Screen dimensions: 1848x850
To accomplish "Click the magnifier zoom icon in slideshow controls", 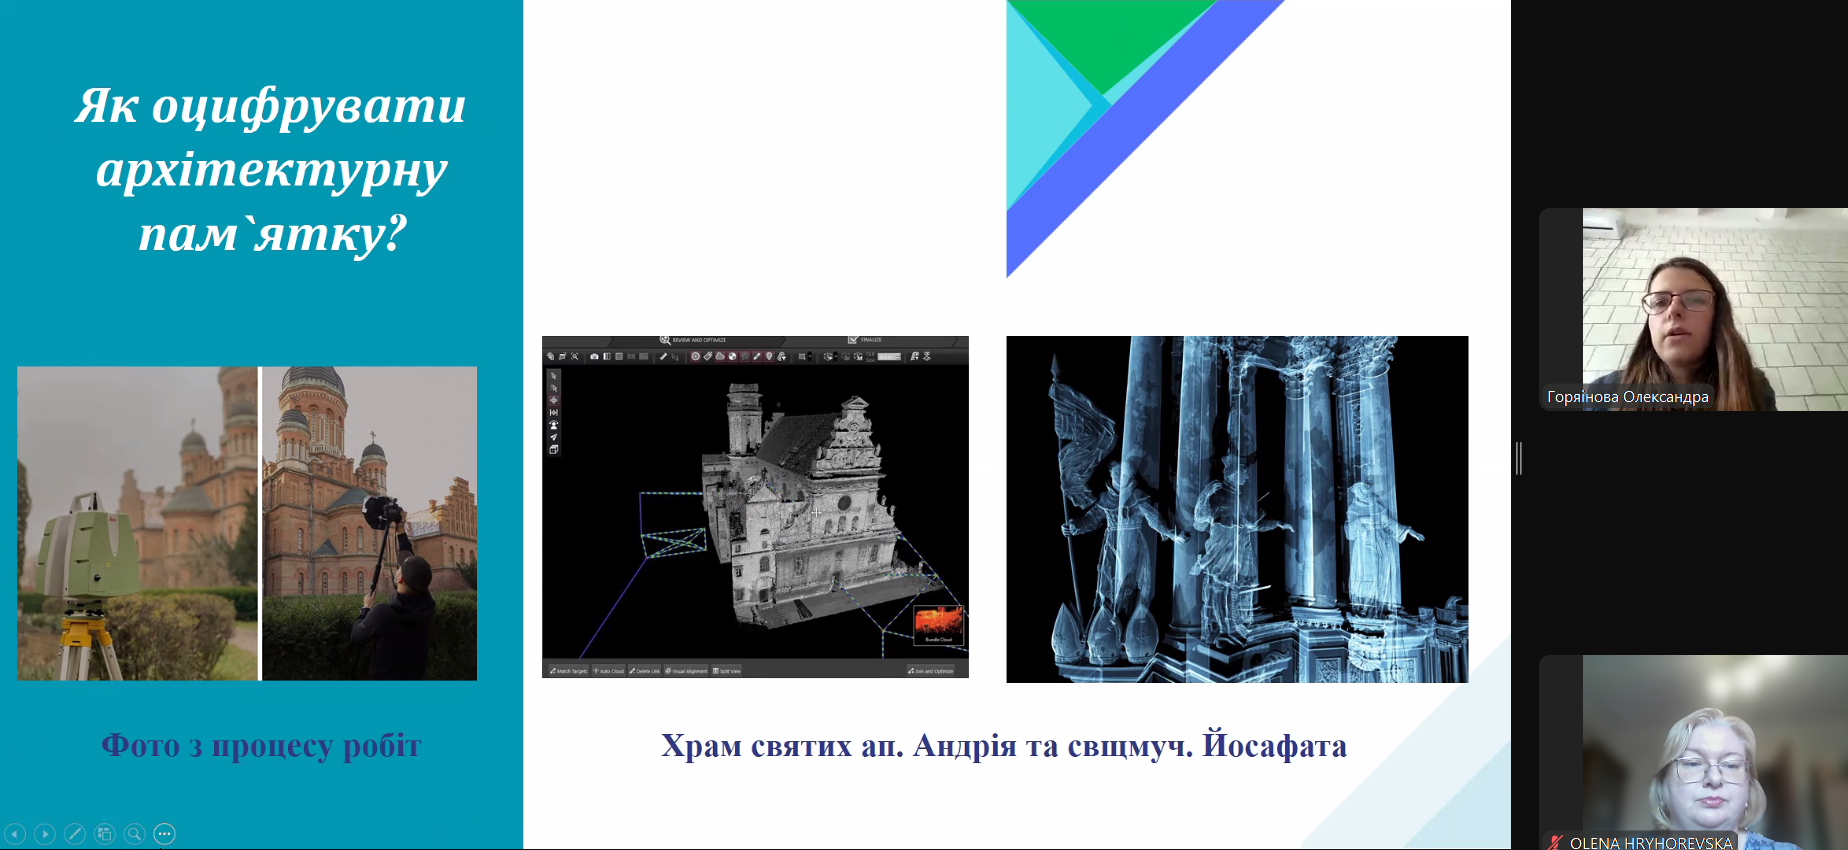I will 135,834.
